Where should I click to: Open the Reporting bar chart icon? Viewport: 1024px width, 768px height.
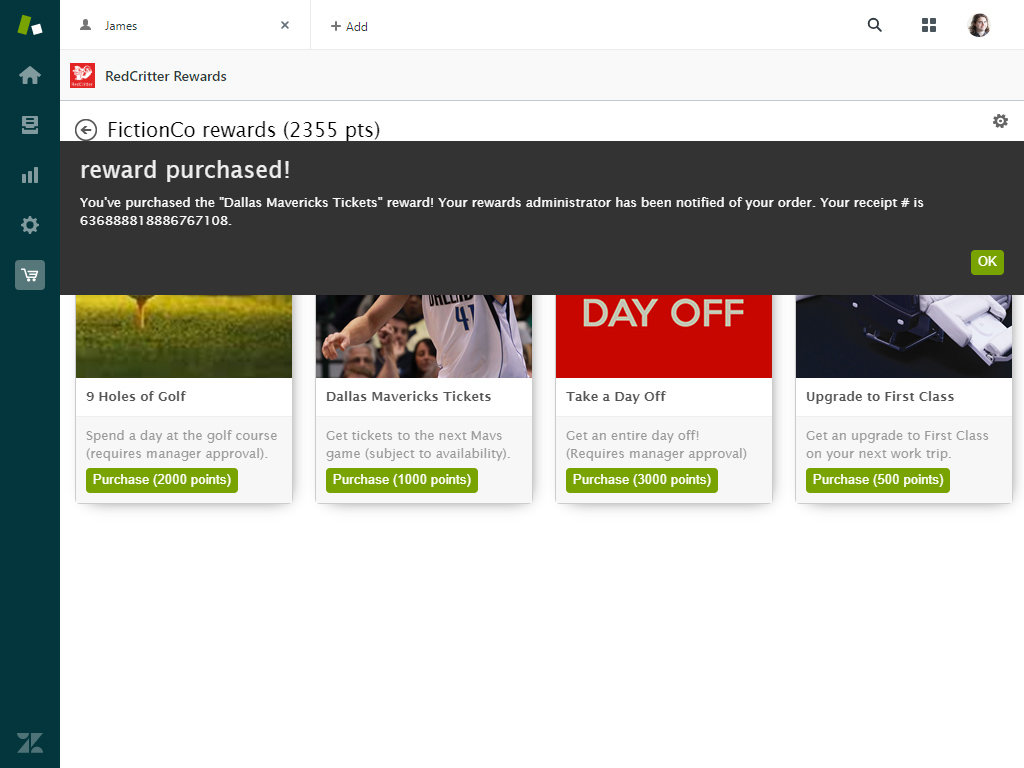[x=30, y=175]
